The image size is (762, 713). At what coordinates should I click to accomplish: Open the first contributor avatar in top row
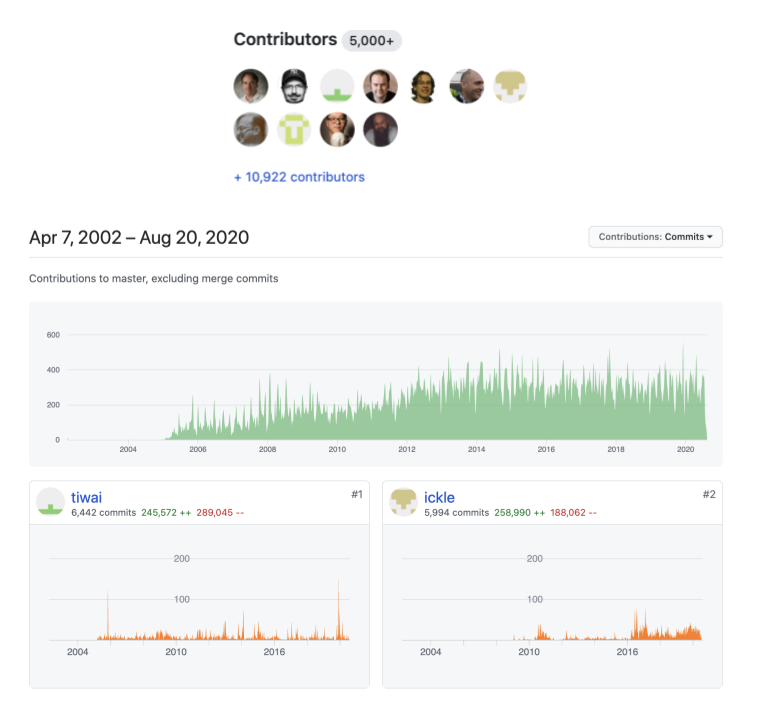coord(251,86)
